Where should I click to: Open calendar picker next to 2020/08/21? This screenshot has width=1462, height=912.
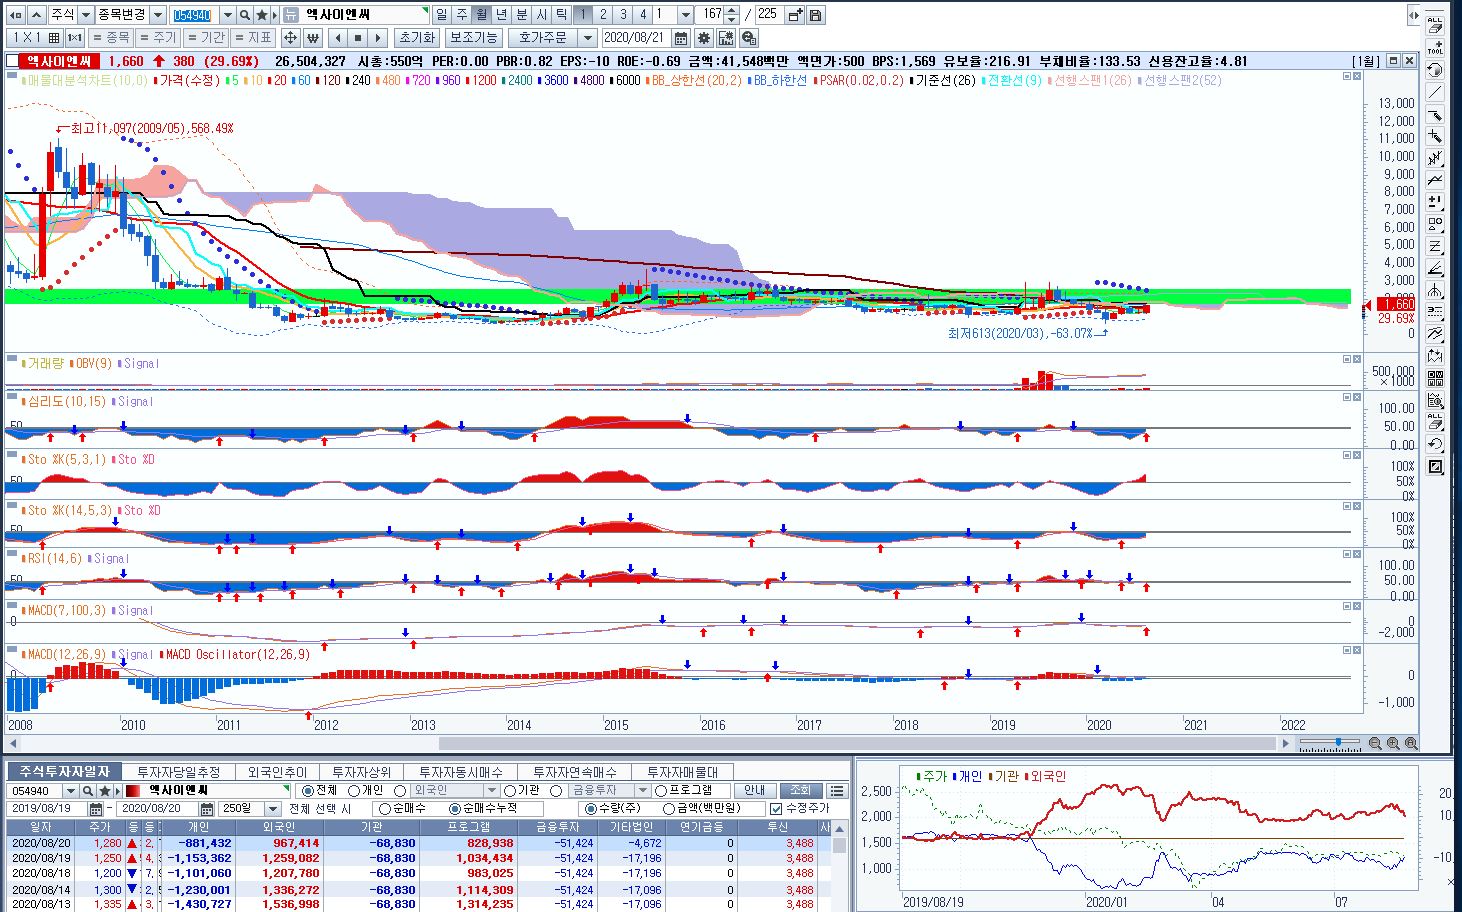pyautogui.click(x=681, y=38)
